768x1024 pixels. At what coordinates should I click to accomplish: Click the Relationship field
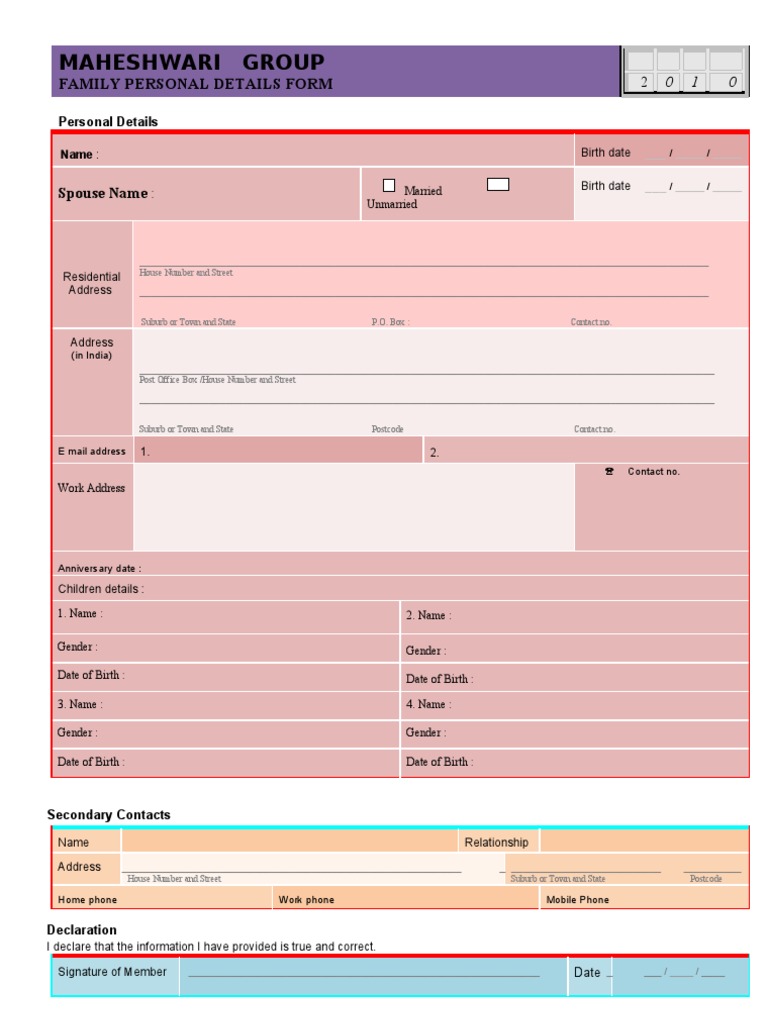point(644,841)
